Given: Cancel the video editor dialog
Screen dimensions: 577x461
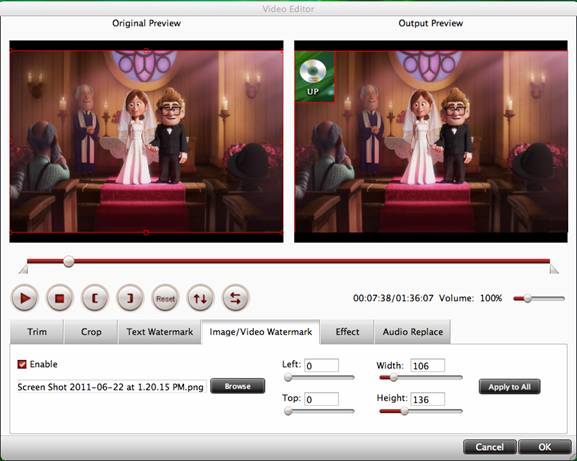Looking at the screenshot, I should coord(489,447).
